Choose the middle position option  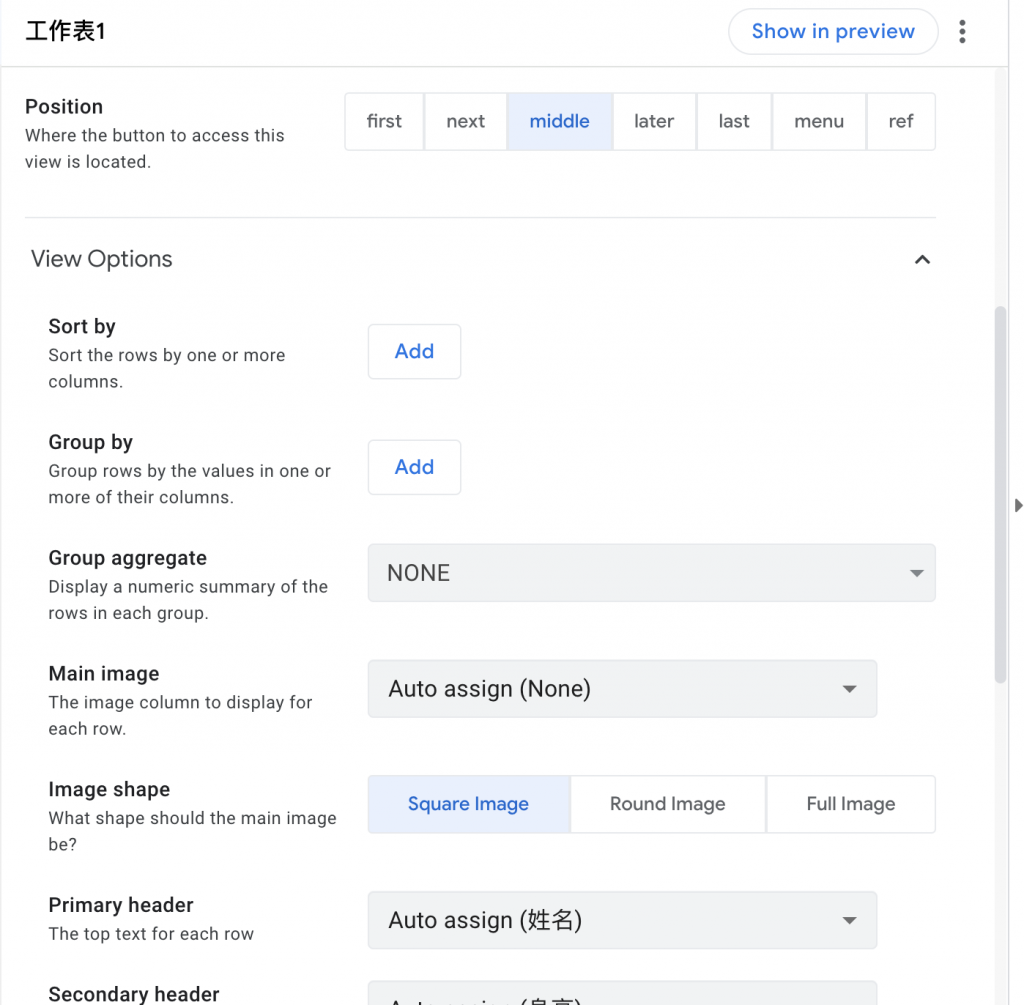coord(559,122)
